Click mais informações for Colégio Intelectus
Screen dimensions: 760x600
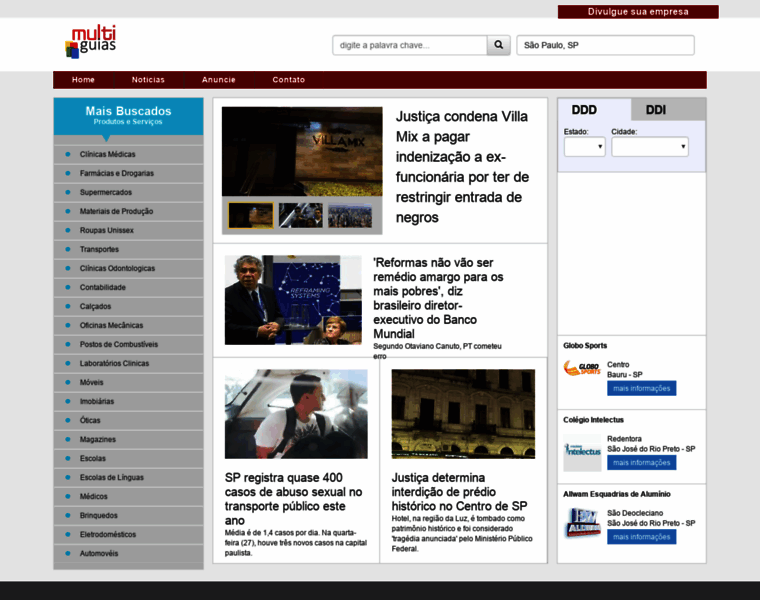point(641,462)
